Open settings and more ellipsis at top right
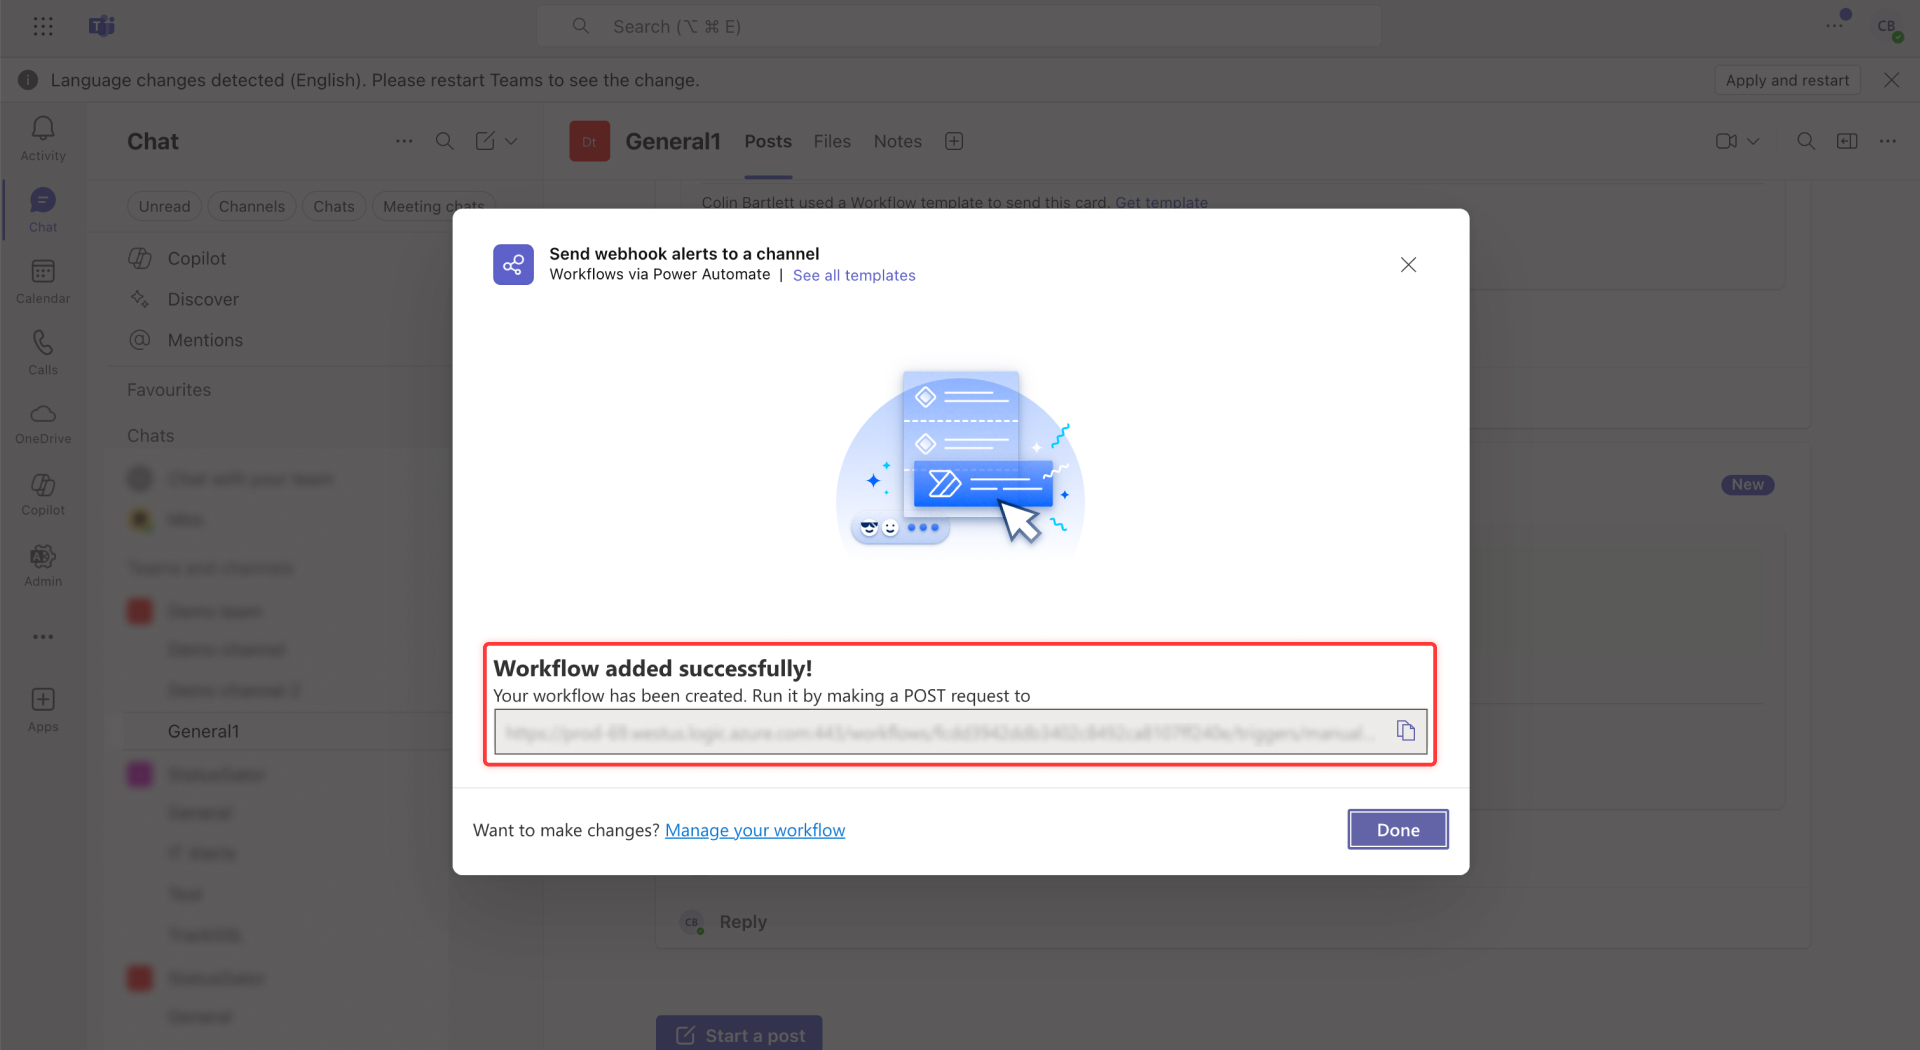This screenshot has height=1050, width=1920. pos(1834,27)
